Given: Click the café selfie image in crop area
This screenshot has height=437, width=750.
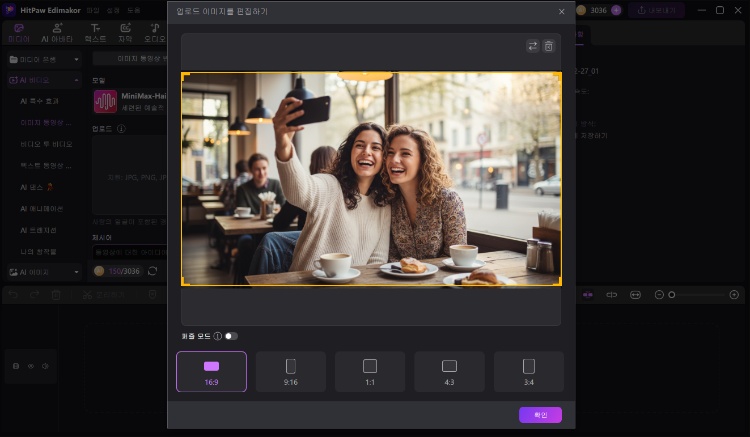Looking at the screenshot, I should coord(371,179).
